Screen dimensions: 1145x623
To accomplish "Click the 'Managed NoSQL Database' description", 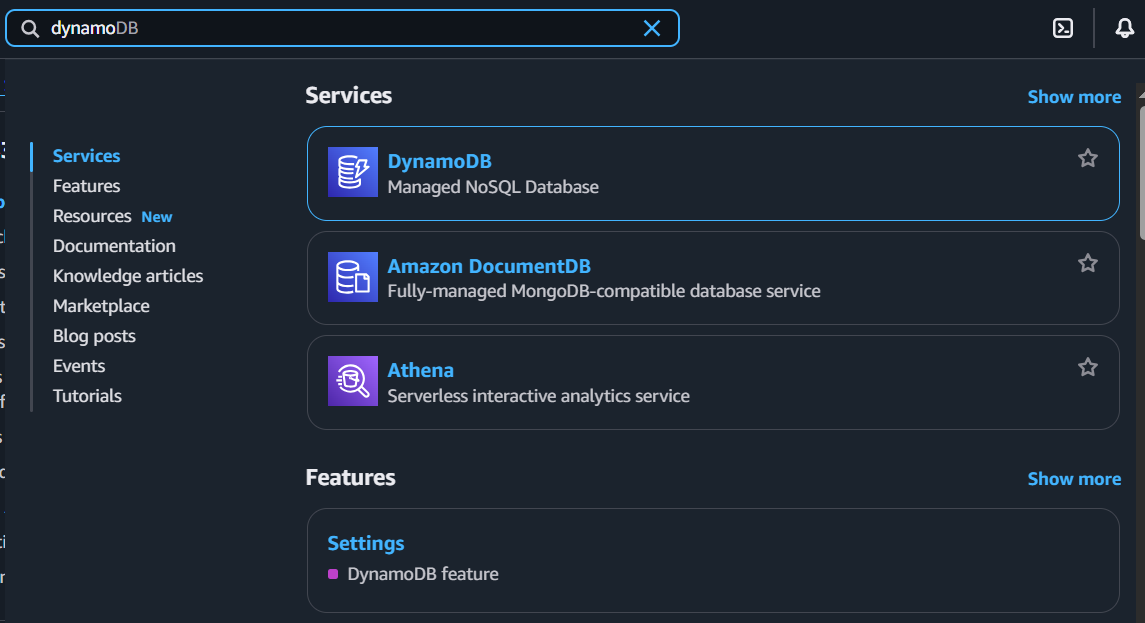I will click(493, 187).
